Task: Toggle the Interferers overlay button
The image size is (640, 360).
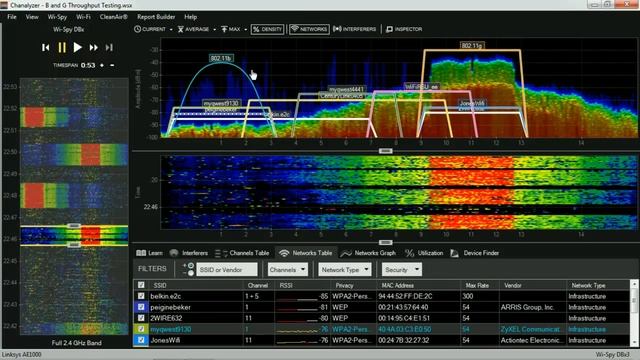Action: (355, 29)
